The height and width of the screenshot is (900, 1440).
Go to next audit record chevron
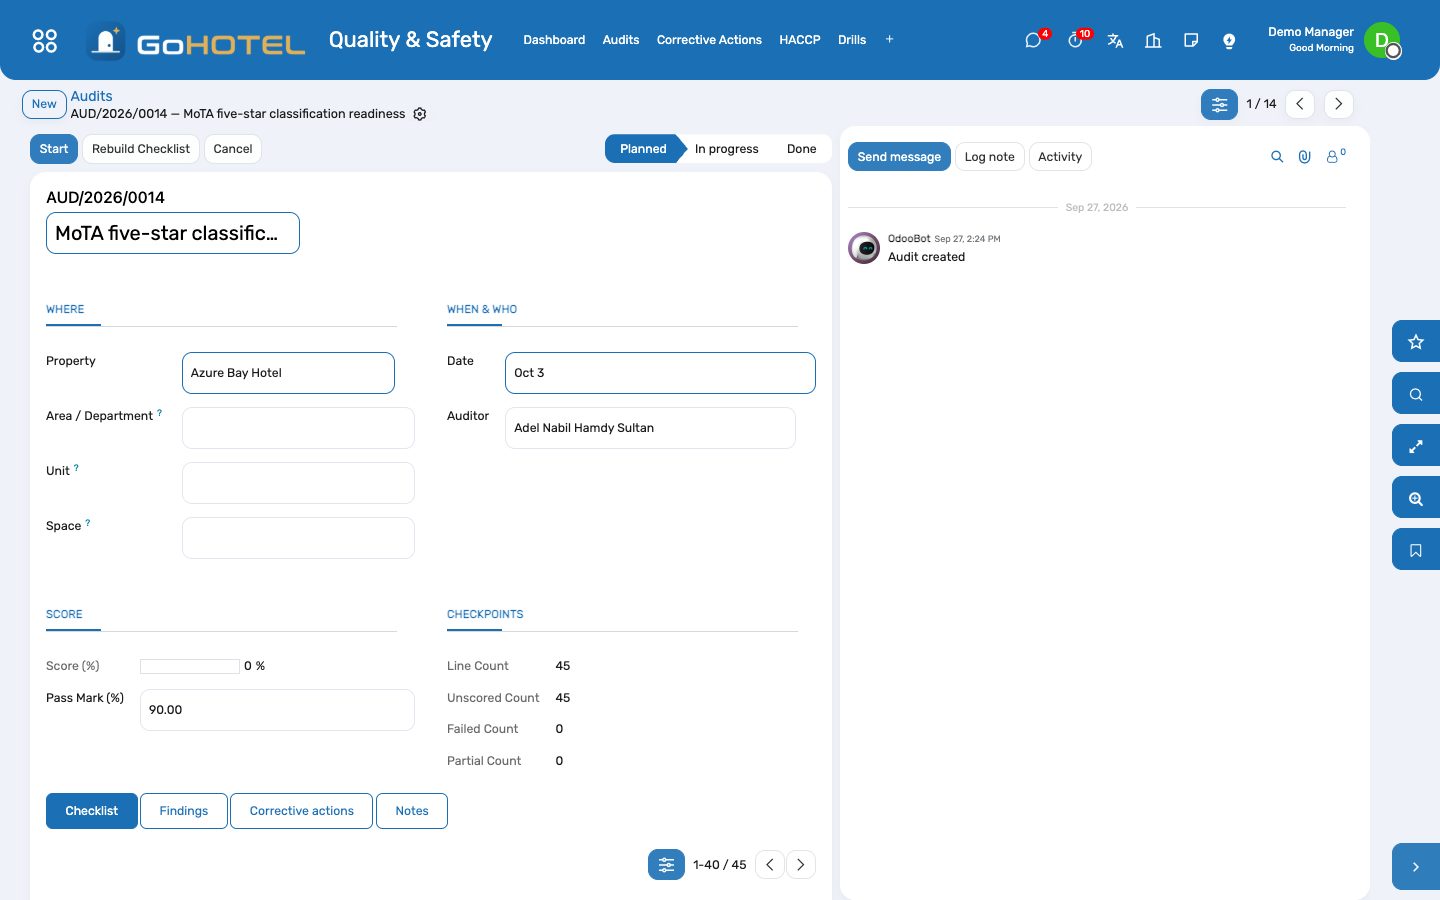tap(1339, 104)
